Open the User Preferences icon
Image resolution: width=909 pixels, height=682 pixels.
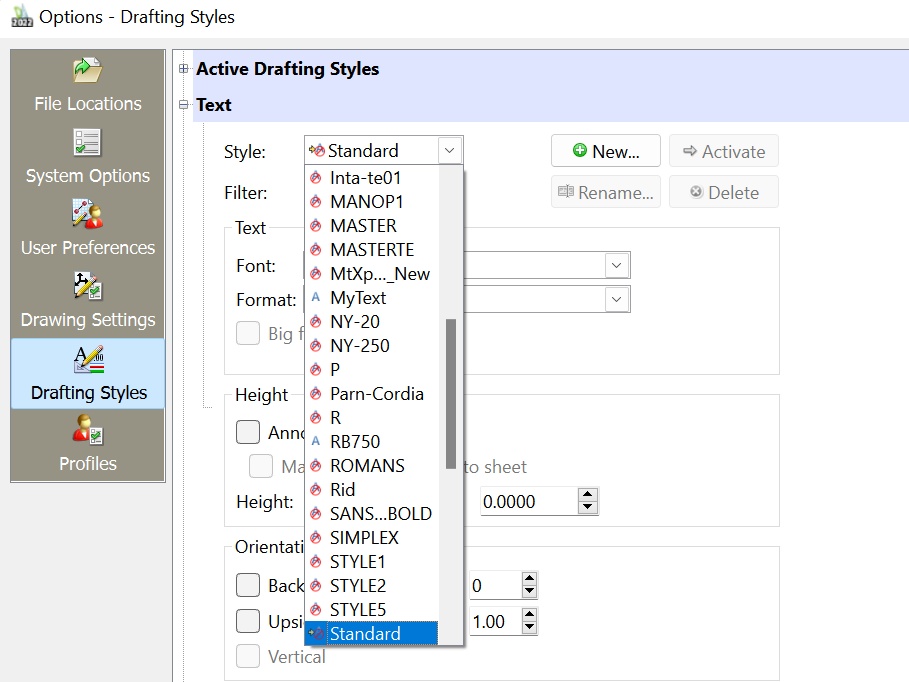click(x=88, y=214)
